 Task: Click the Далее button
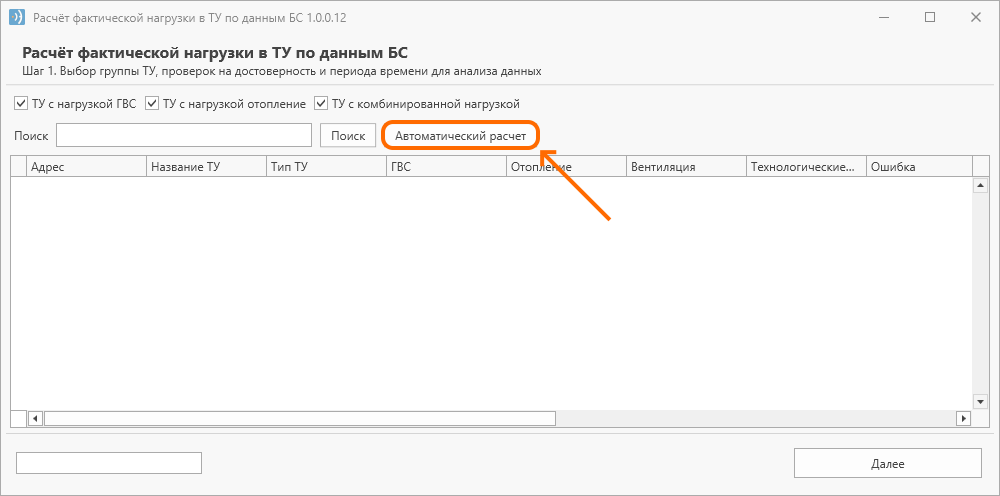pos(888,463)
